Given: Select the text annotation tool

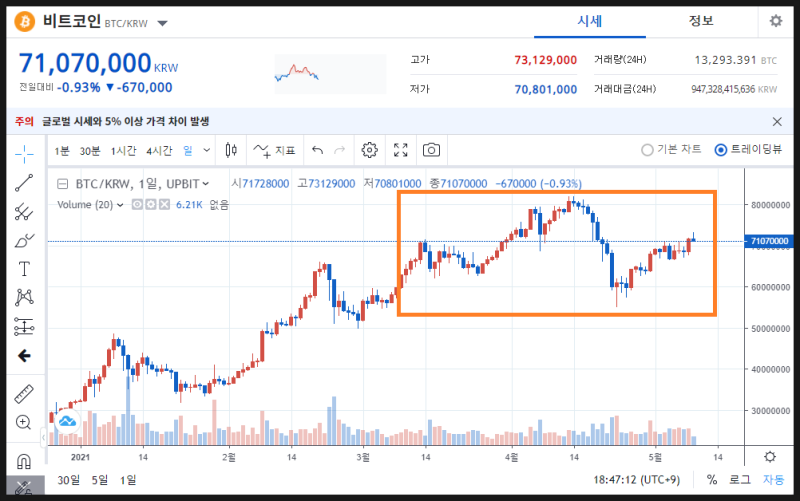Looking at the screenshot, I should (x=24, y=269).
